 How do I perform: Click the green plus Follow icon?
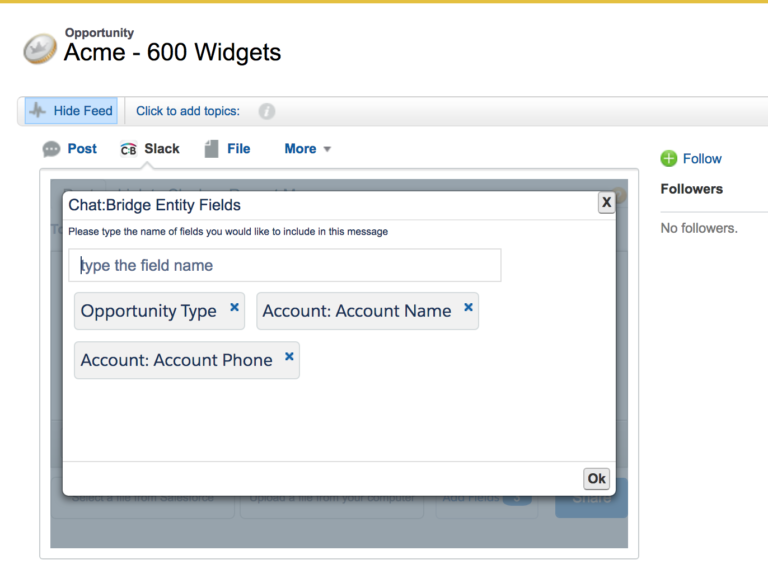669,159
